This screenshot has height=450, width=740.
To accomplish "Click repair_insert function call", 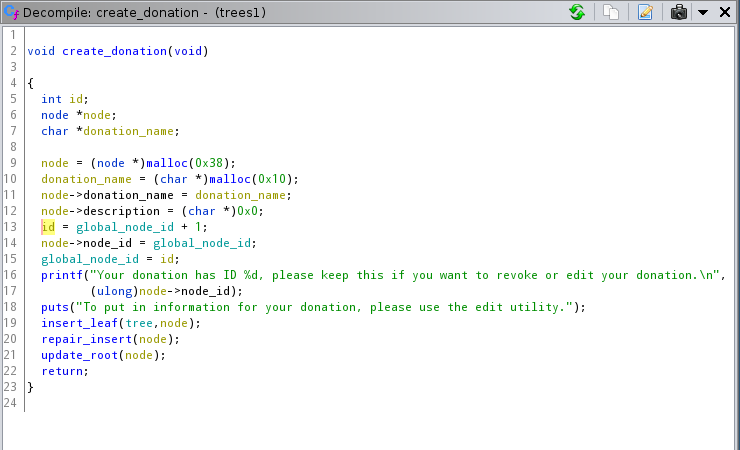I will pos(86,340).
